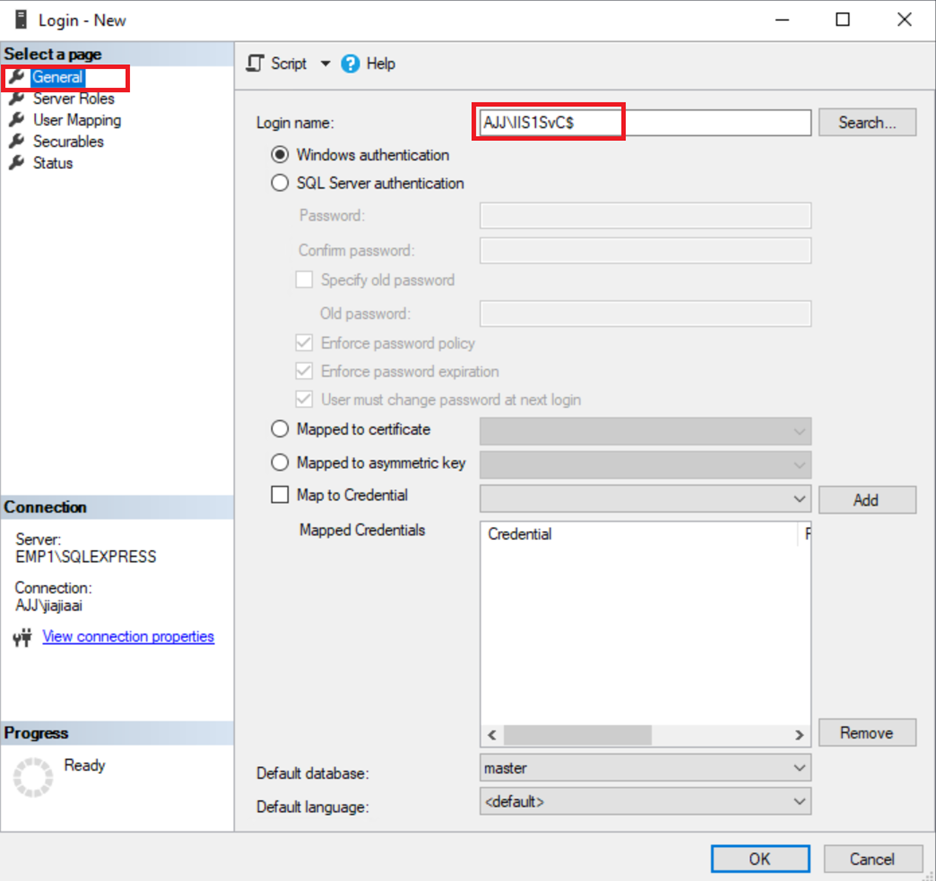Open the Default language dropdown

(798, 801)
